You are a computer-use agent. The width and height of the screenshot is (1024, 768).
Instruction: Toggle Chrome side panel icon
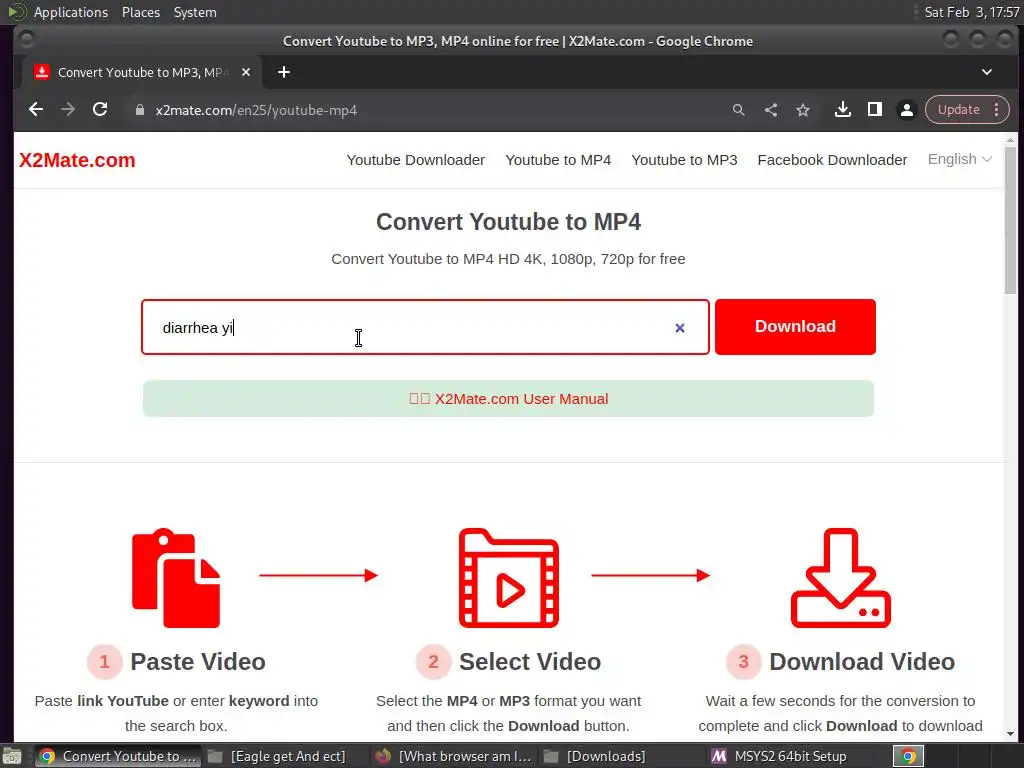(874, 110)
